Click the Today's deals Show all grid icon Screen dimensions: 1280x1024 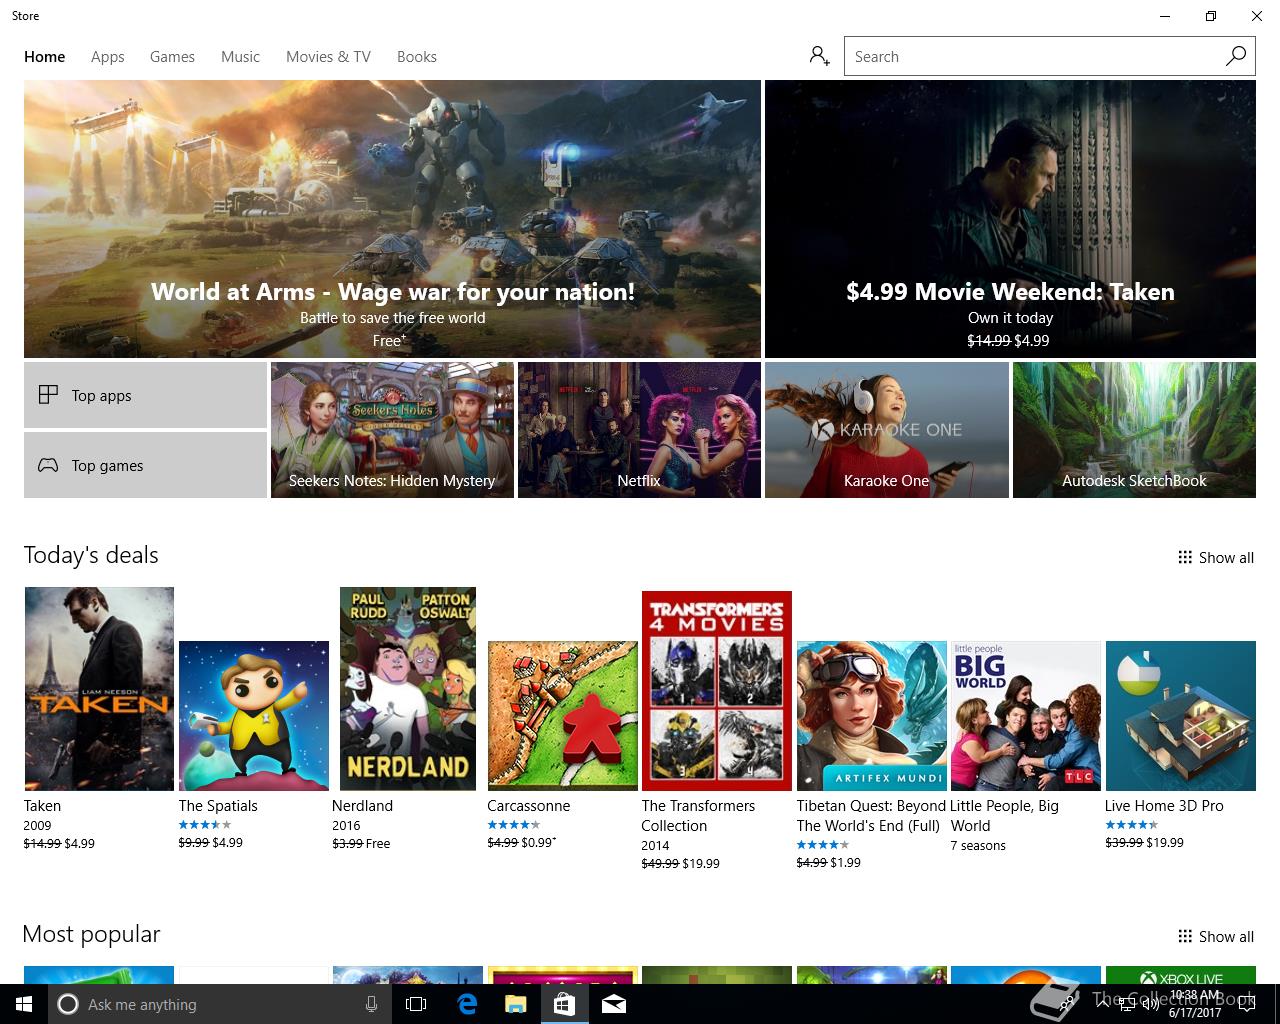point(1185,557)
